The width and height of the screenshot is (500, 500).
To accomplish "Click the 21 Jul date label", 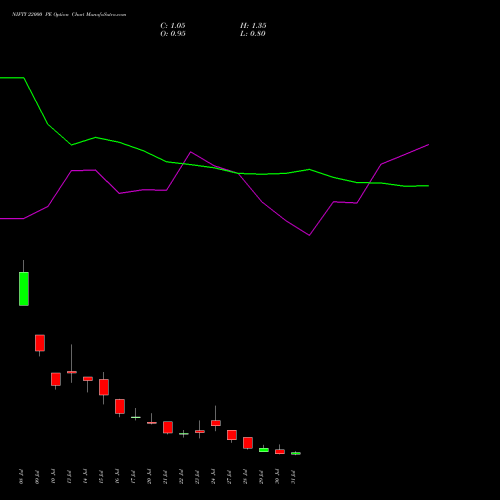I will click(x=165, y=477).
